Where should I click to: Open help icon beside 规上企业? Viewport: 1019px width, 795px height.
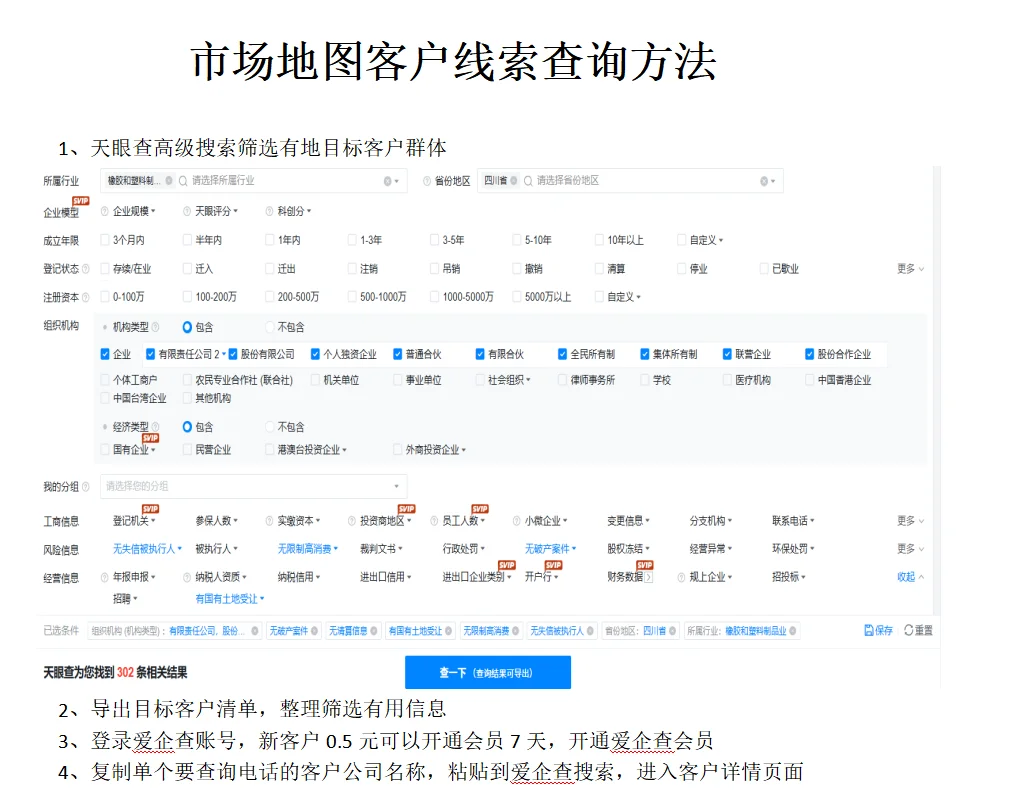coord(681,577)
